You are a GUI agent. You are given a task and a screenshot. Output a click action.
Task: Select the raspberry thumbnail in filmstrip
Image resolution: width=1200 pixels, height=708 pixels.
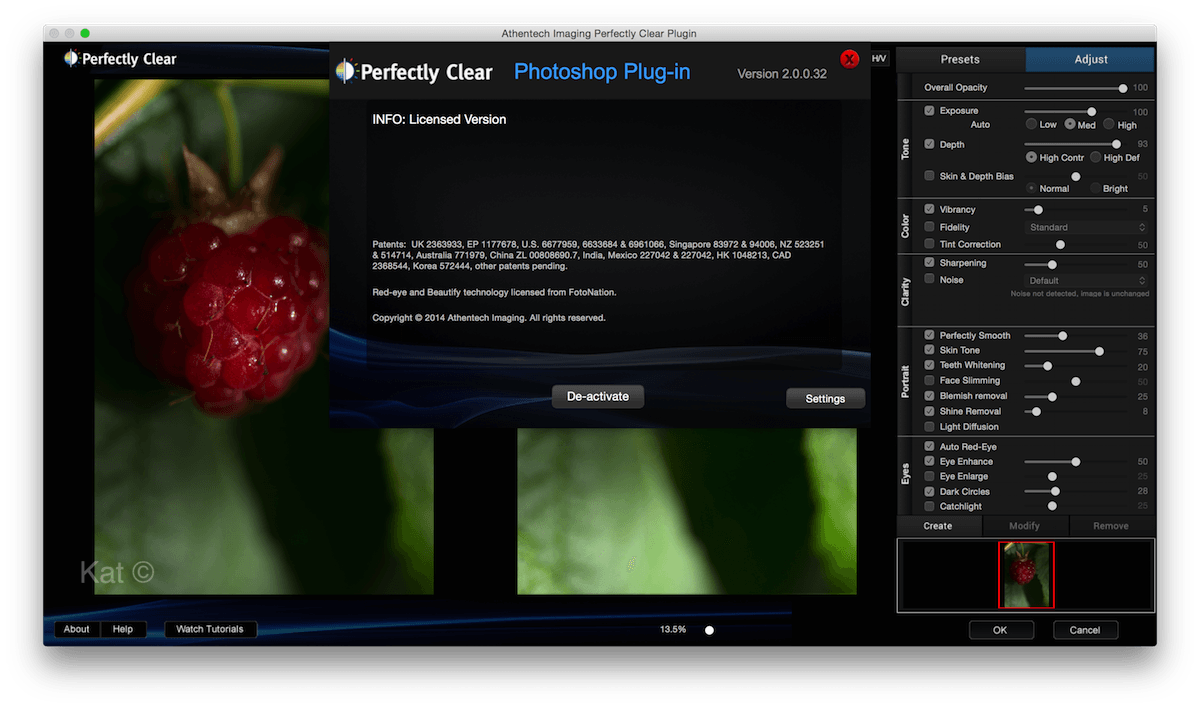1026,575
